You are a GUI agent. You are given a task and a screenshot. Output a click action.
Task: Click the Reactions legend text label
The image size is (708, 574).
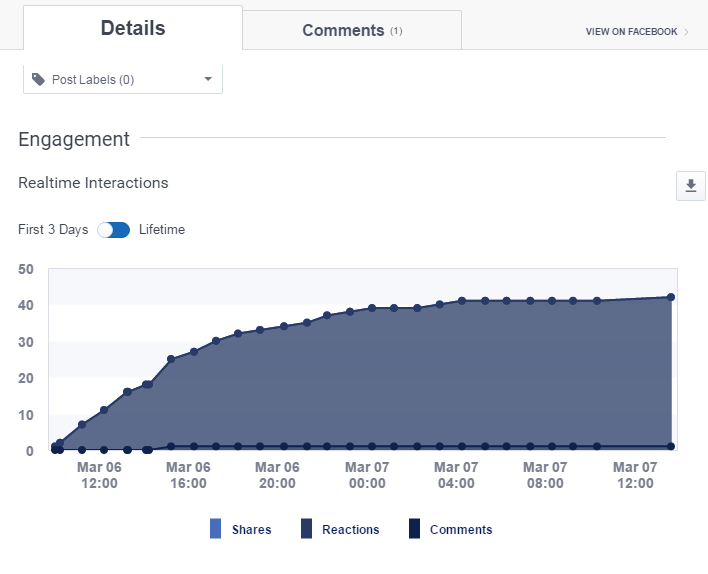point(350,530)
